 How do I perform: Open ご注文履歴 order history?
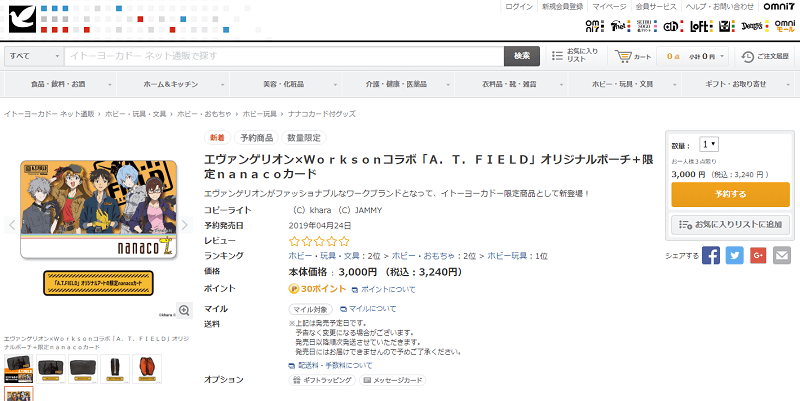tap(765, 56)
